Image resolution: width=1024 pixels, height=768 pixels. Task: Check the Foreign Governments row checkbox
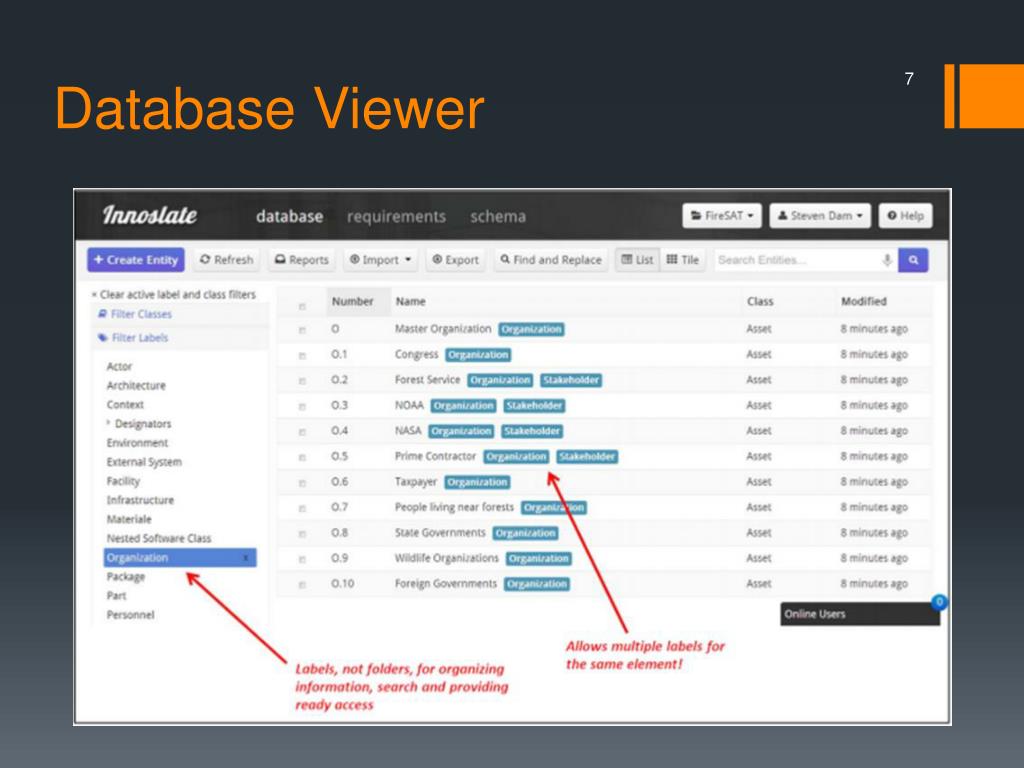tap(302, 585)
